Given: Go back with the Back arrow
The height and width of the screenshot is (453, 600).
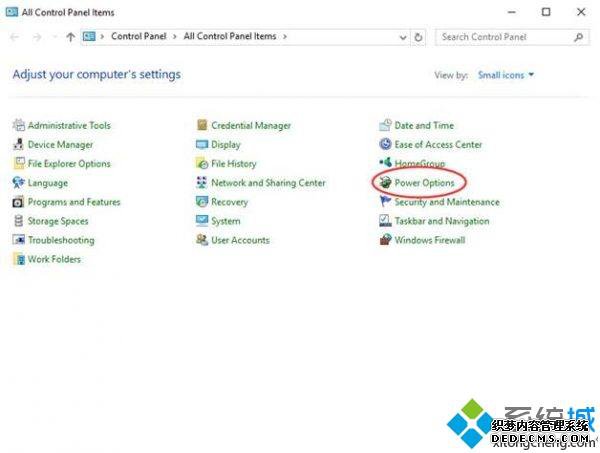Looking at the screenshot, I should click(x=15, y=37).
